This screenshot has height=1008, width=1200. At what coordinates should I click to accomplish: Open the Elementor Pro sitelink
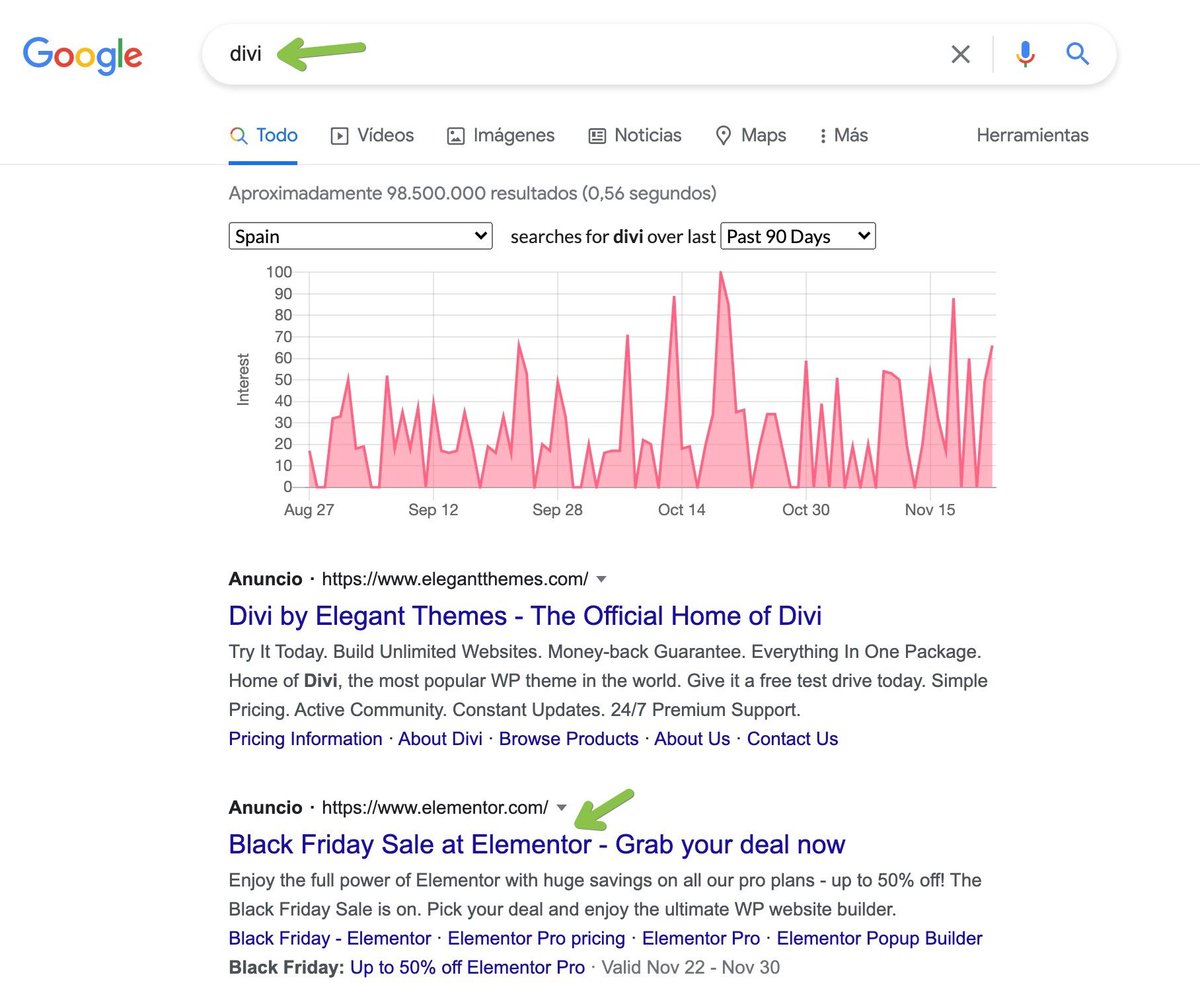[701, 938]
